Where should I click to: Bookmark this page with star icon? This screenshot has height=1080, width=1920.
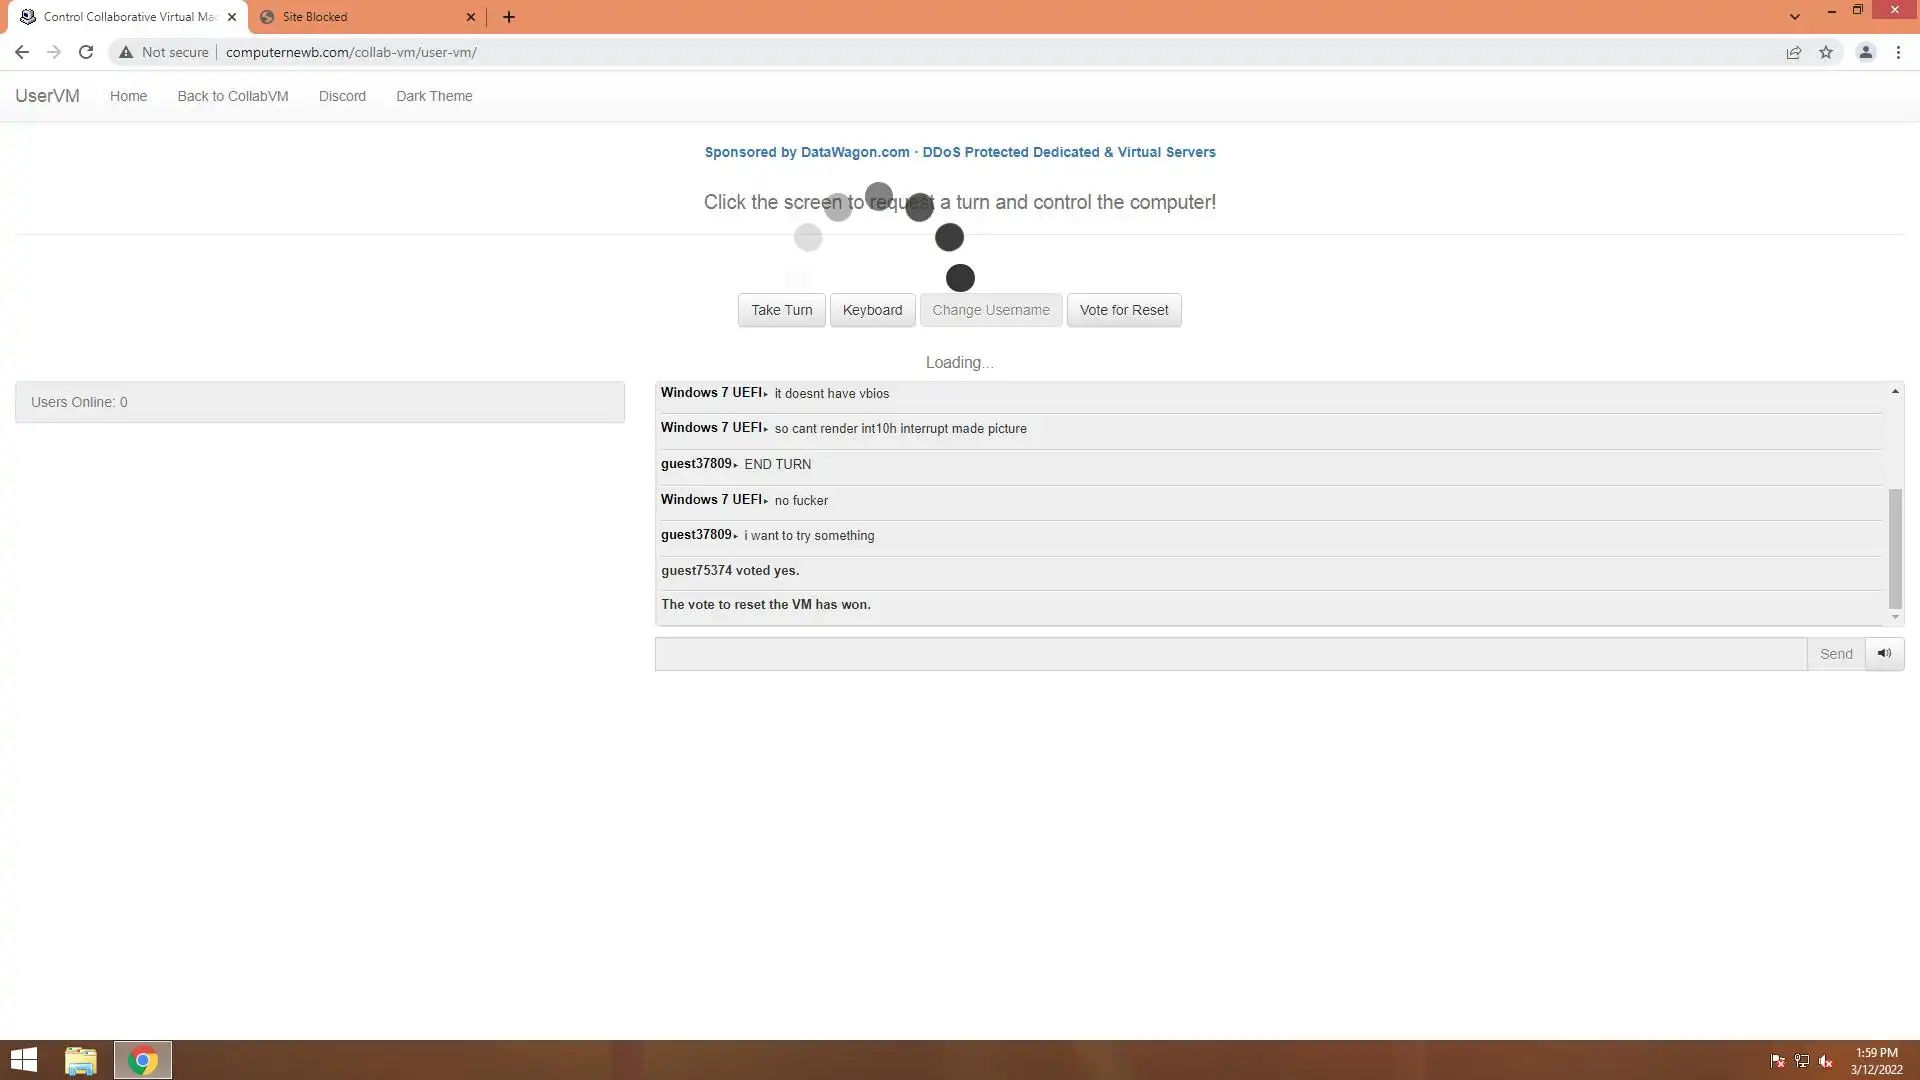(1826, 52)
